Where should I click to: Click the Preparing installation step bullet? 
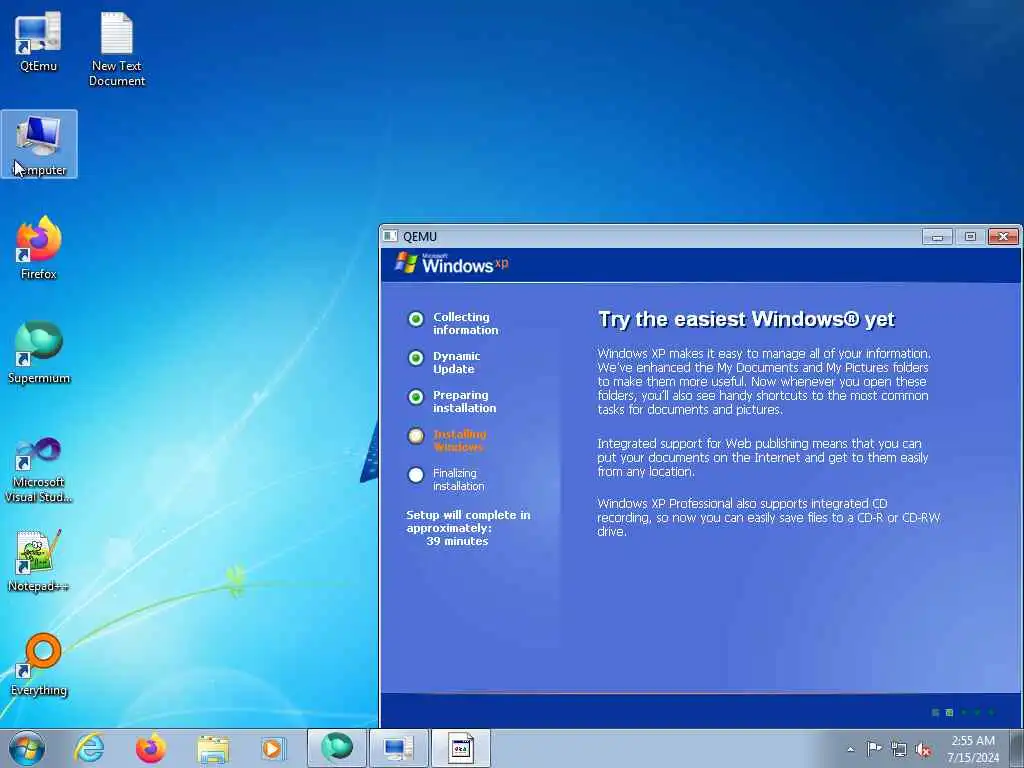(416, 397)
